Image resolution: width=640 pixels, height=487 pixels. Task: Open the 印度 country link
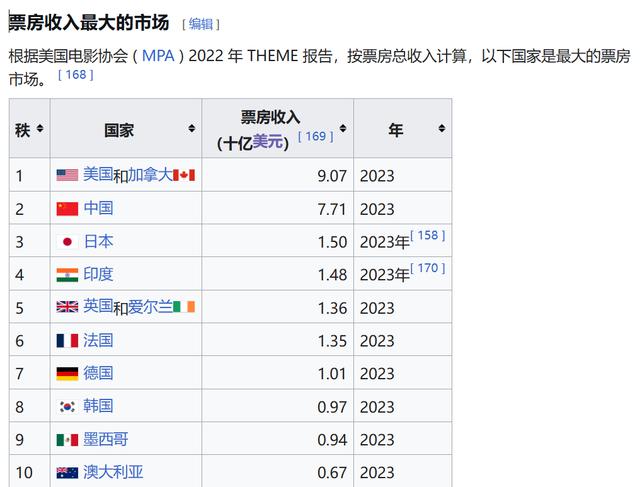tap(98, 274)
